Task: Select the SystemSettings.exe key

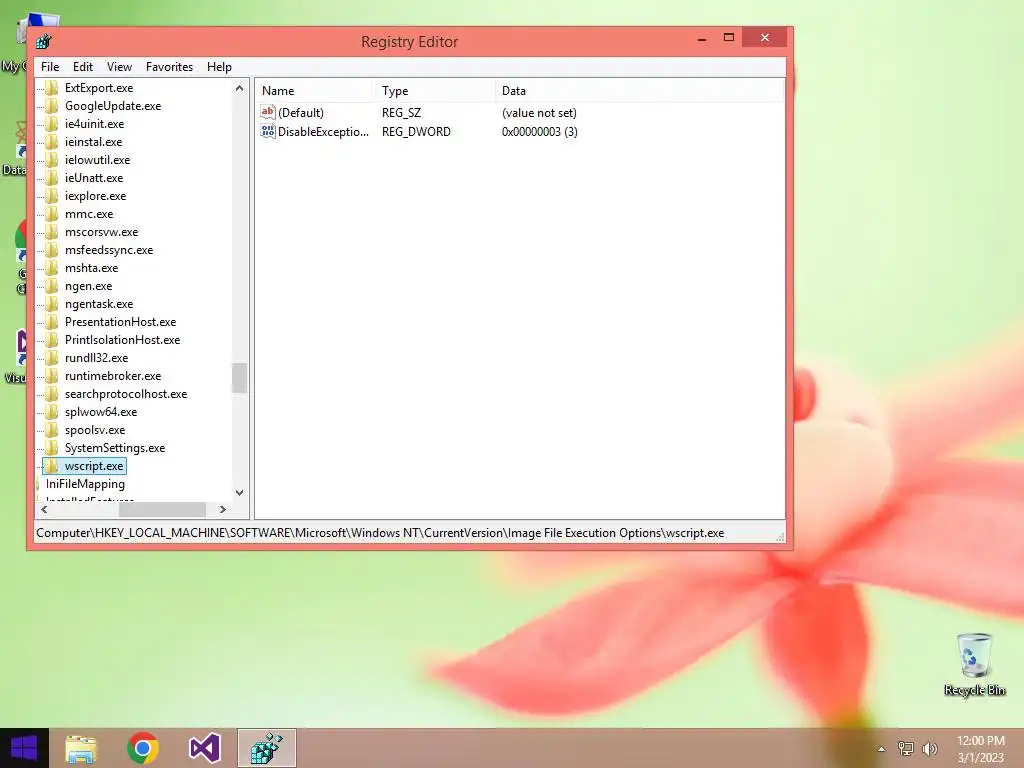Action: pos(114,448)
